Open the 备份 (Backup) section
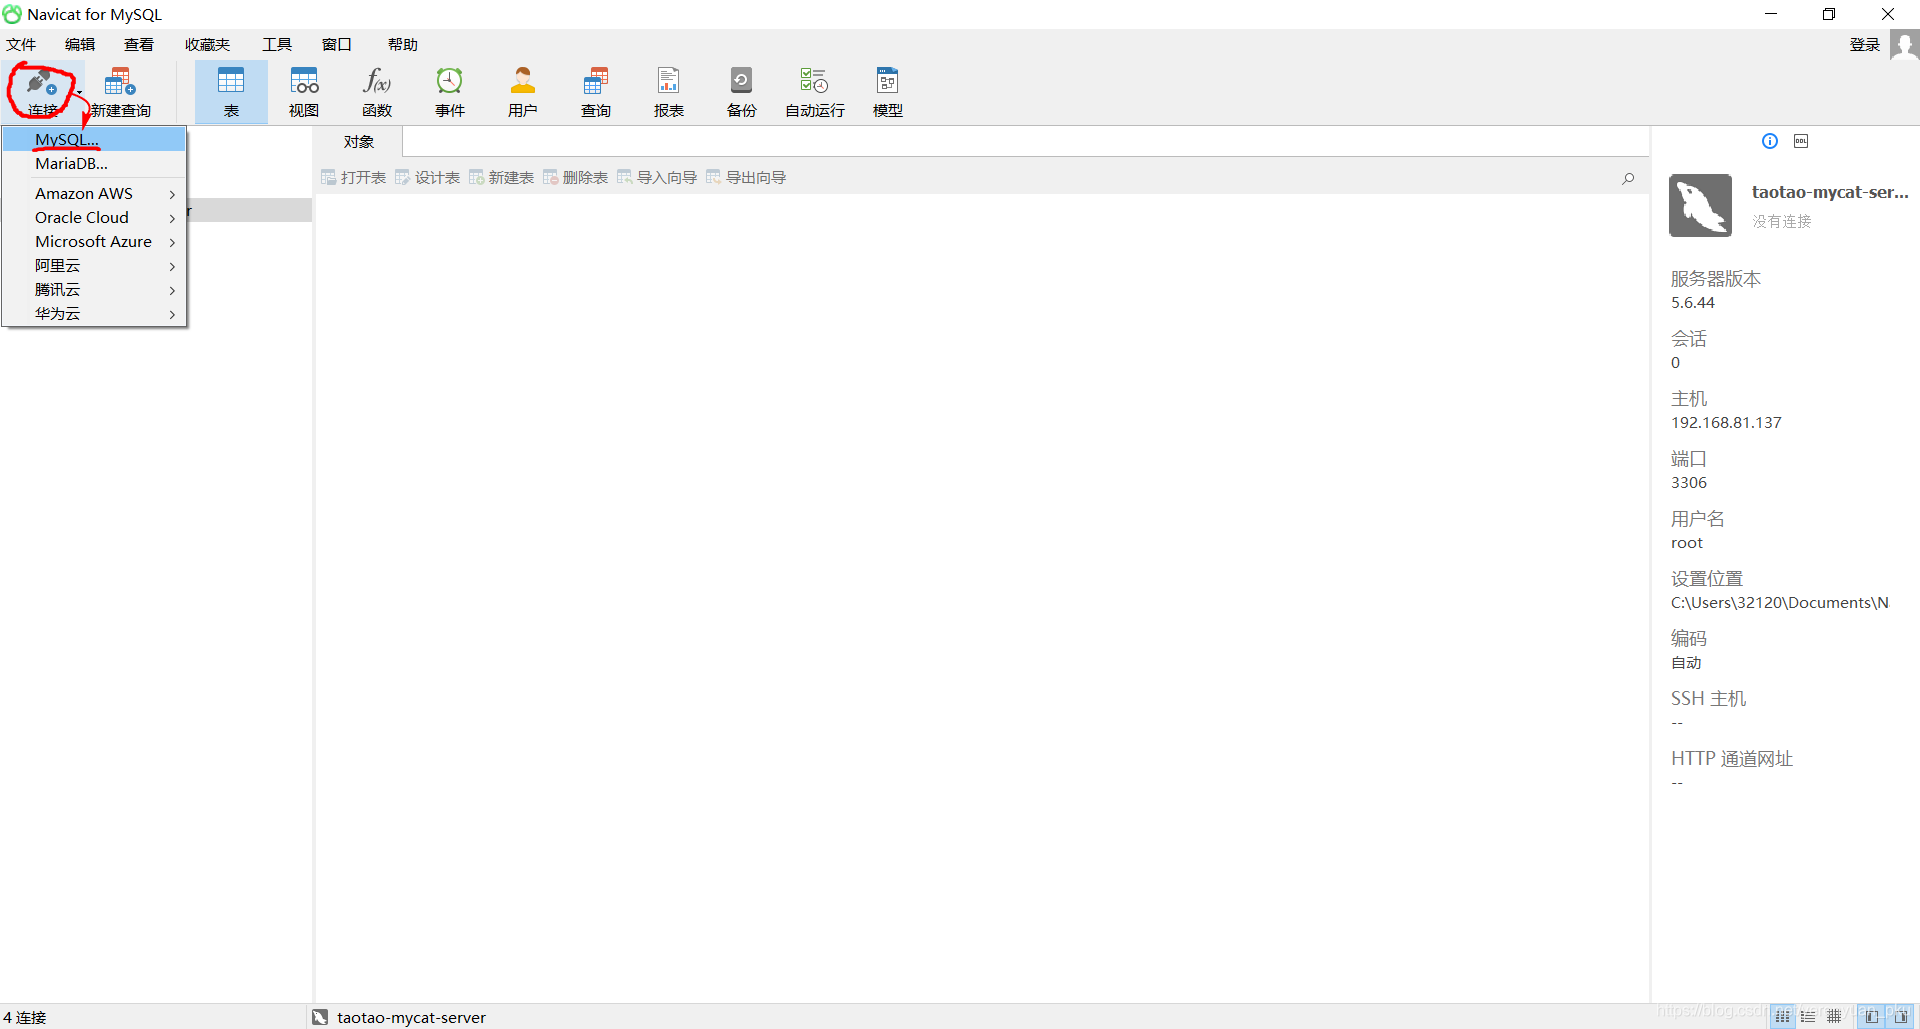1920x1029 pixels. click(742, 92)
